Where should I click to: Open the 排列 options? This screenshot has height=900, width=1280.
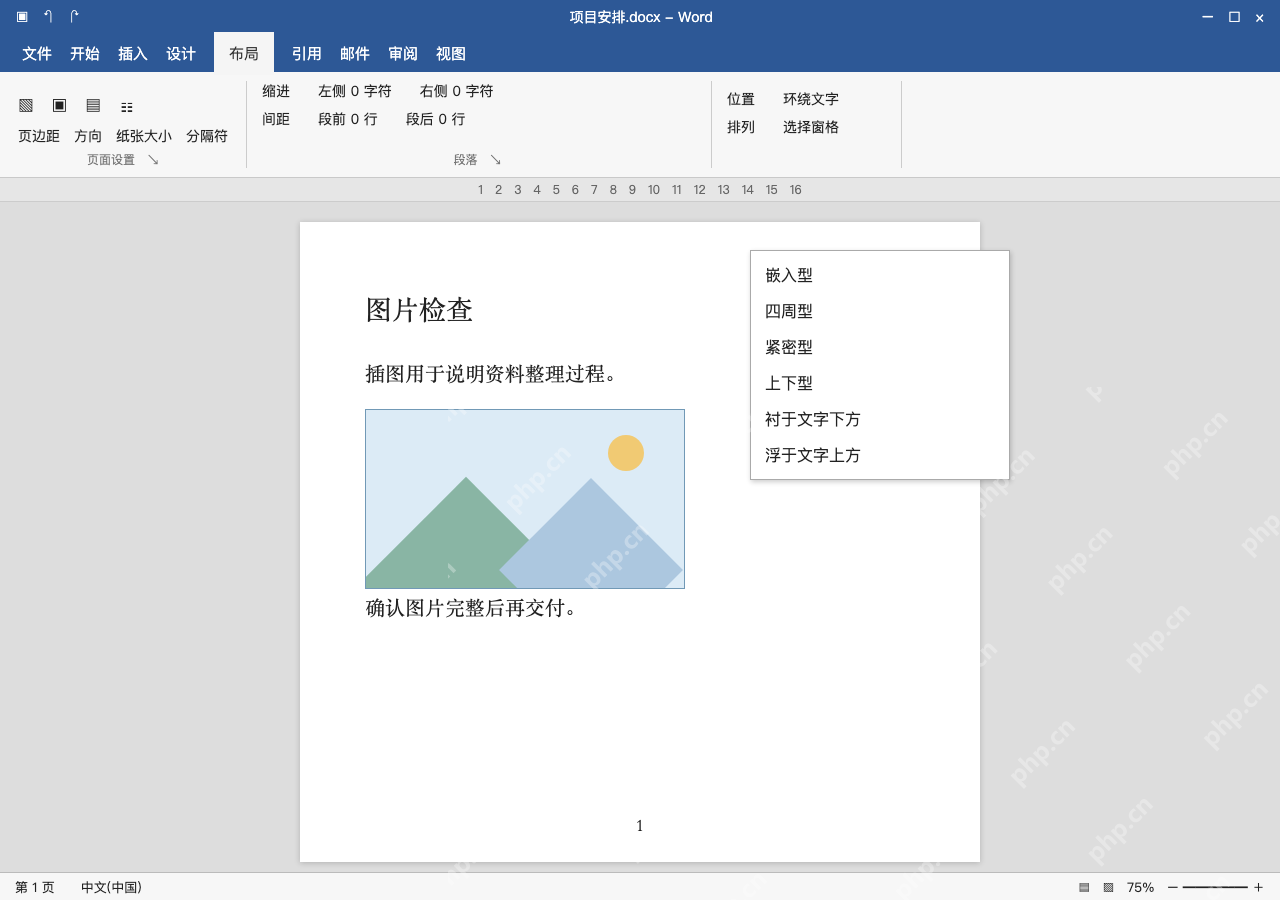pyautogui.click(x=741, y=127)
